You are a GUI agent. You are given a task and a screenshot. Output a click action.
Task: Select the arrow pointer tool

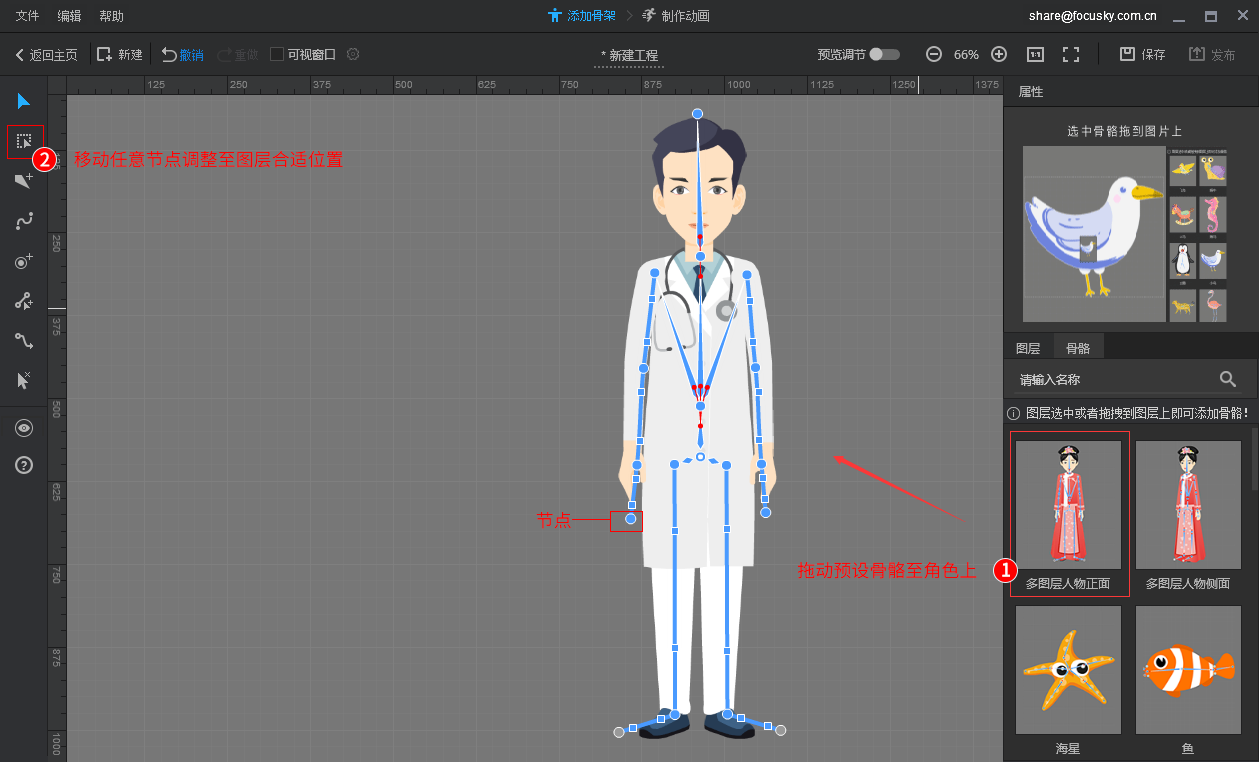[24, 101]
